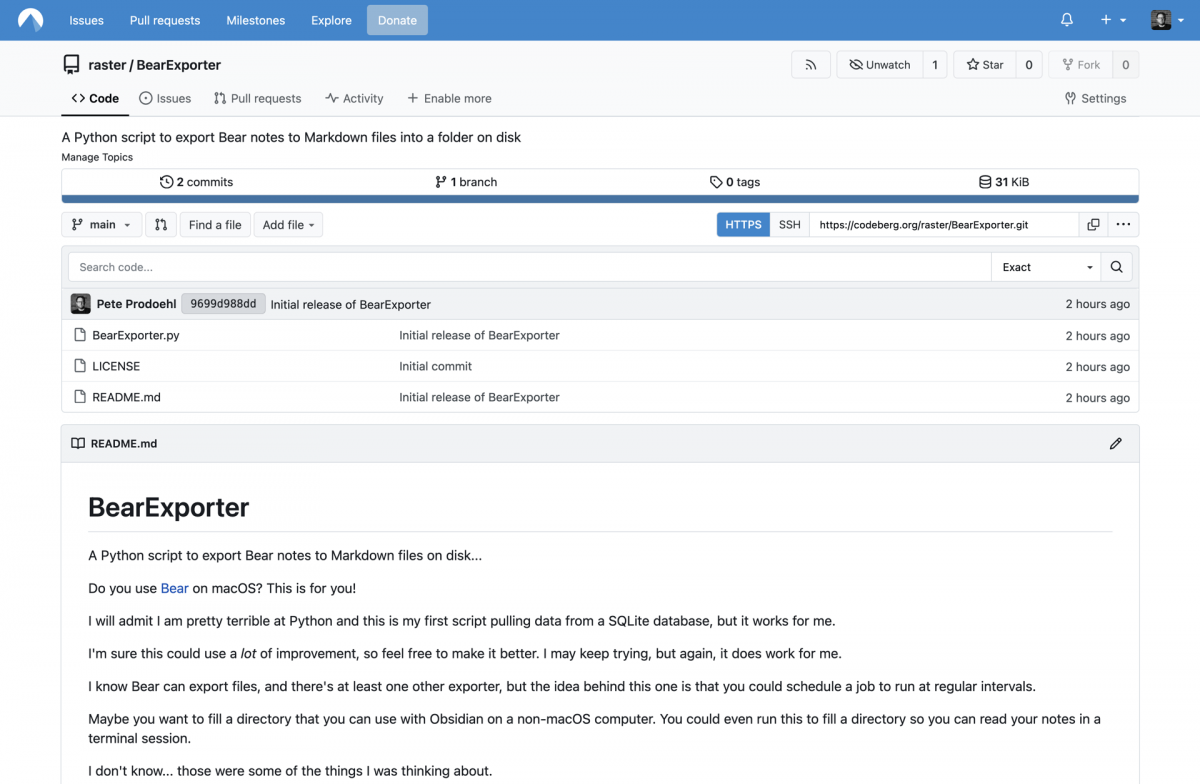Go to Issues in the top navigation
This screenshot has height=784, width=1200.
coord(86,20)
